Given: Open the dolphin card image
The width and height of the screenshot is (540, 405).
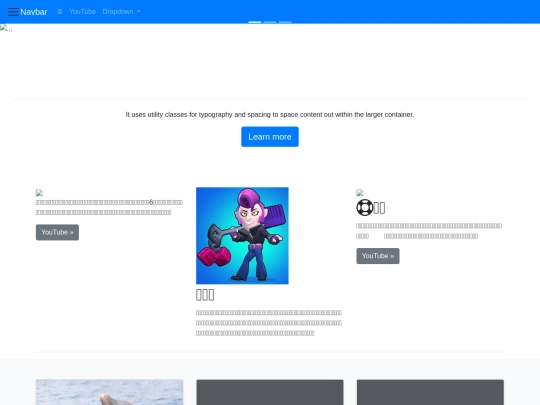Looking at the screenshot, I should (x=110, y=392).
